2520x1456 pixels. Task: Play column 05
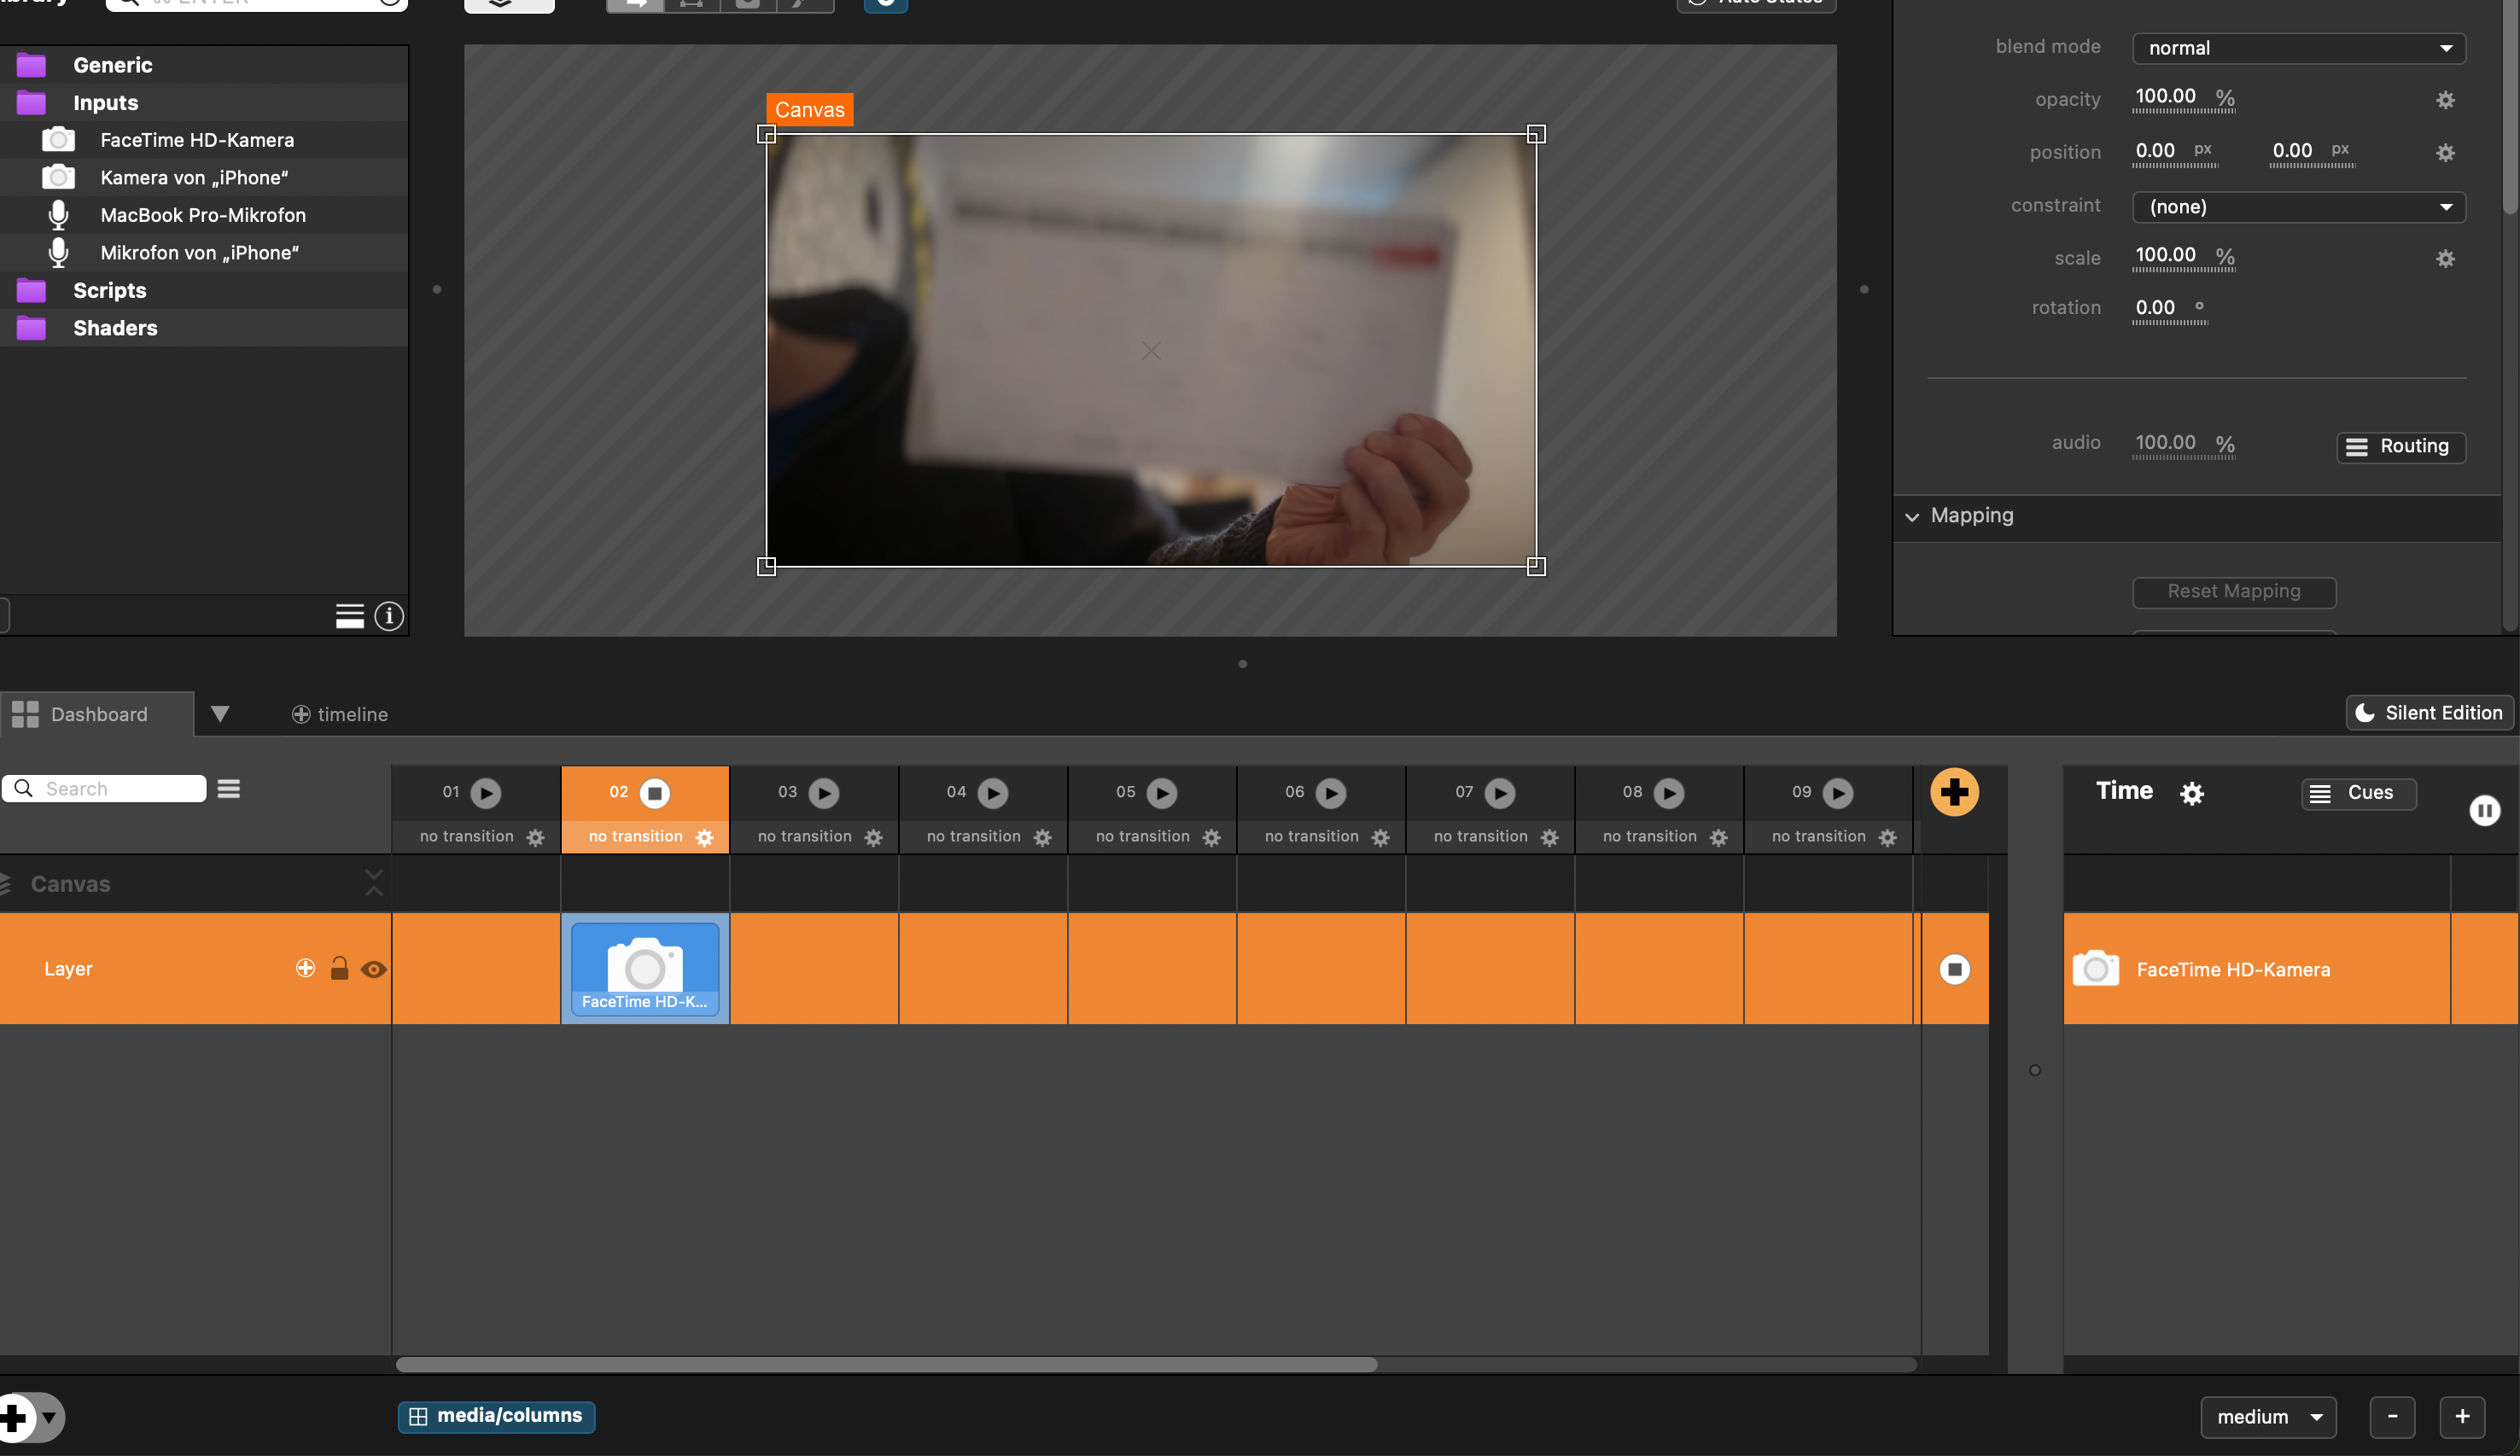click(x=1161, y=793)
